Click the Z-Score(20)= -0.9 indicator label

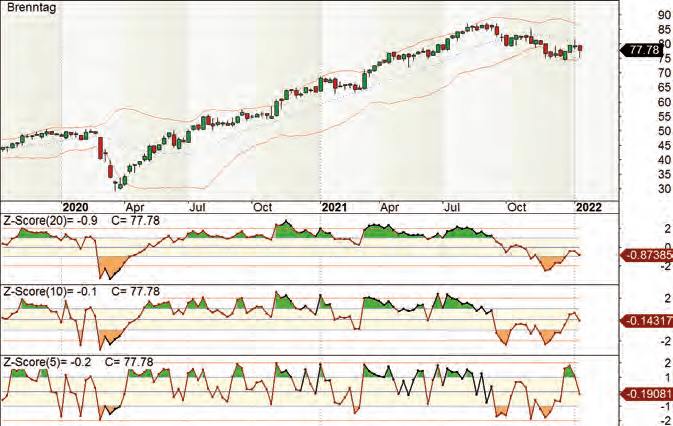[x=51, y=221]
